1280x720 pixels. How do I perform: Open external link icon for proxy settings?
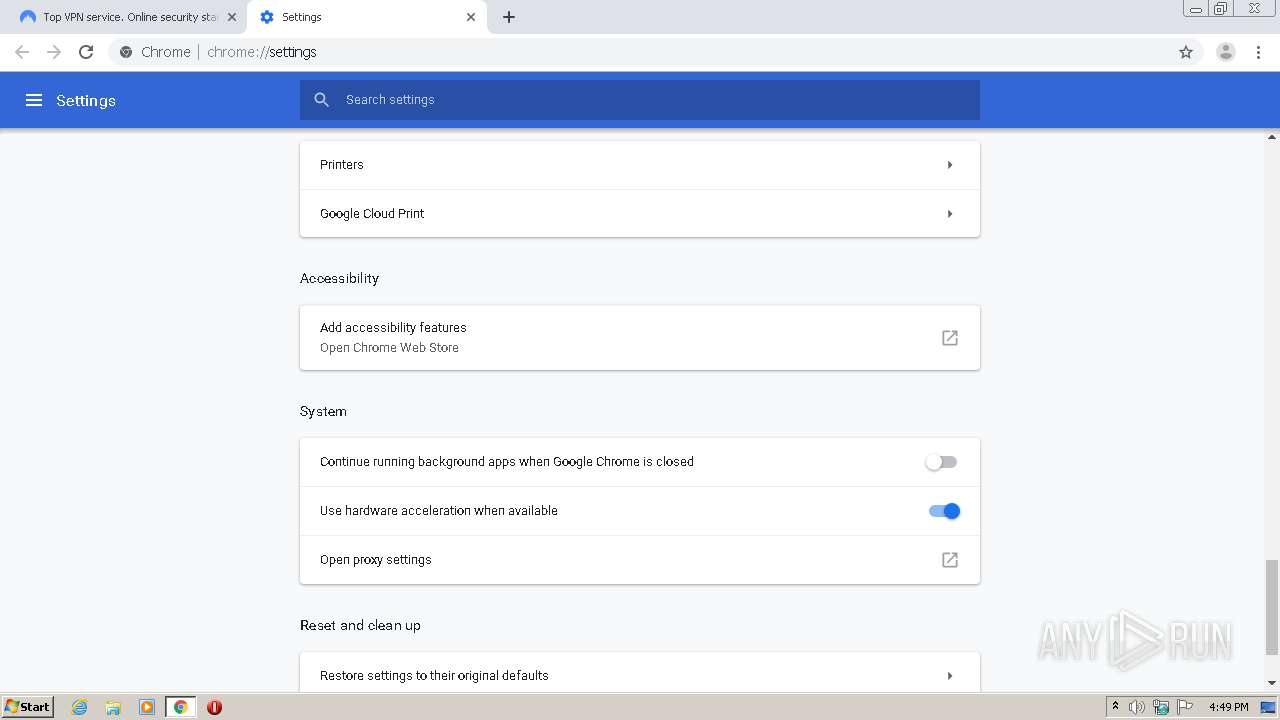(950, 560)
